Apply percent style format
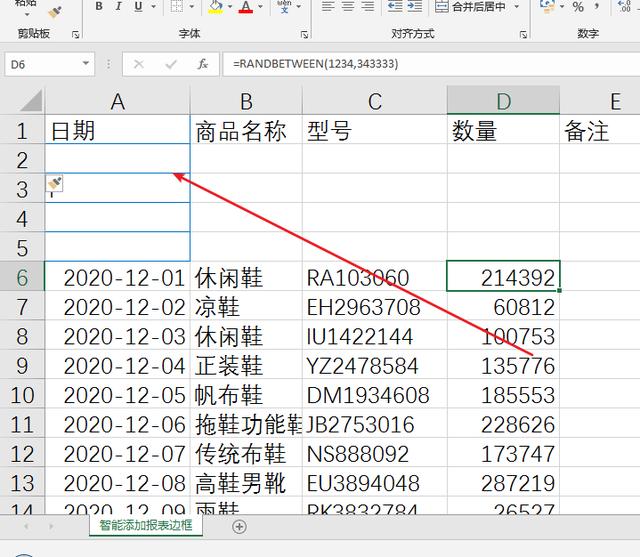The height and width of the screenshot is (557, 640). click(578, 7)
